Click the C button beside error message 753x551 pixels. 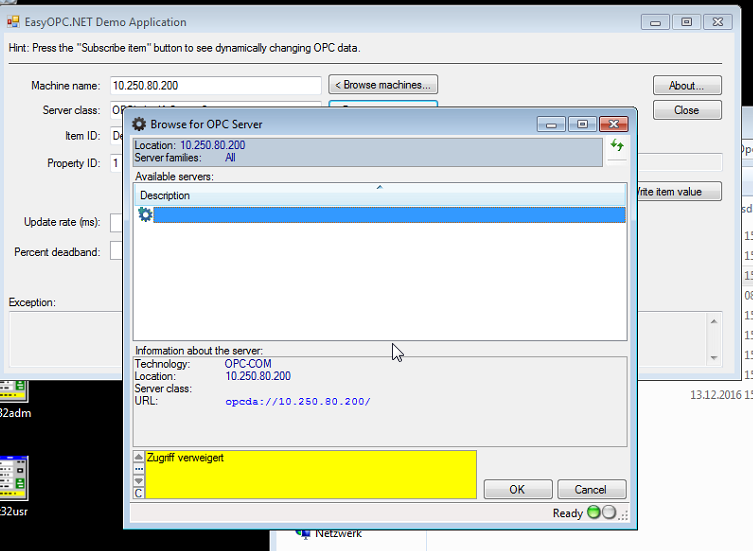[x=139, y=493]
